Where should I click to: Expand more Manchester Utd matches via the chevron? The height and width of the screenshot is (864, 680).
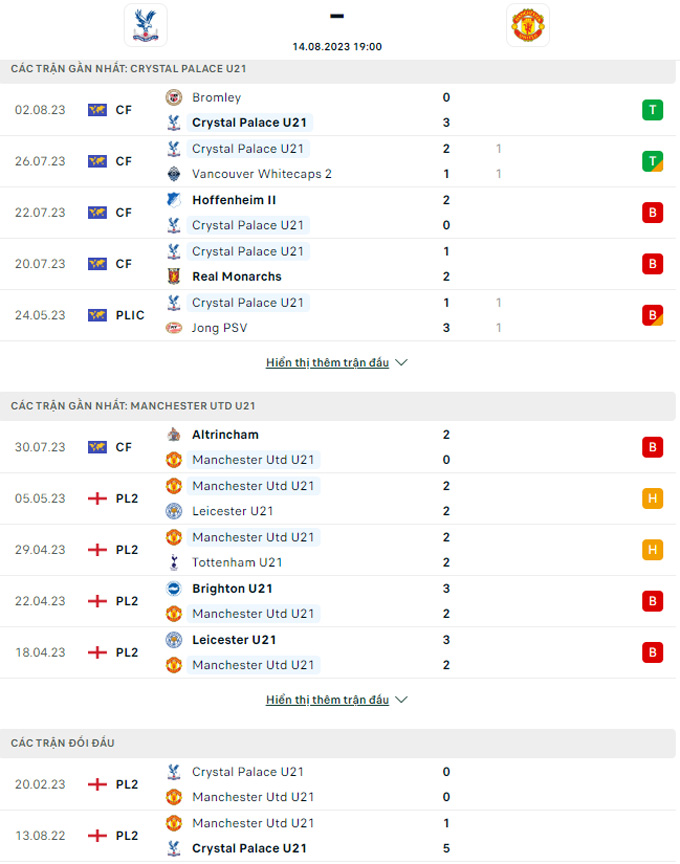pyautogui.click(x=401, y=699)
